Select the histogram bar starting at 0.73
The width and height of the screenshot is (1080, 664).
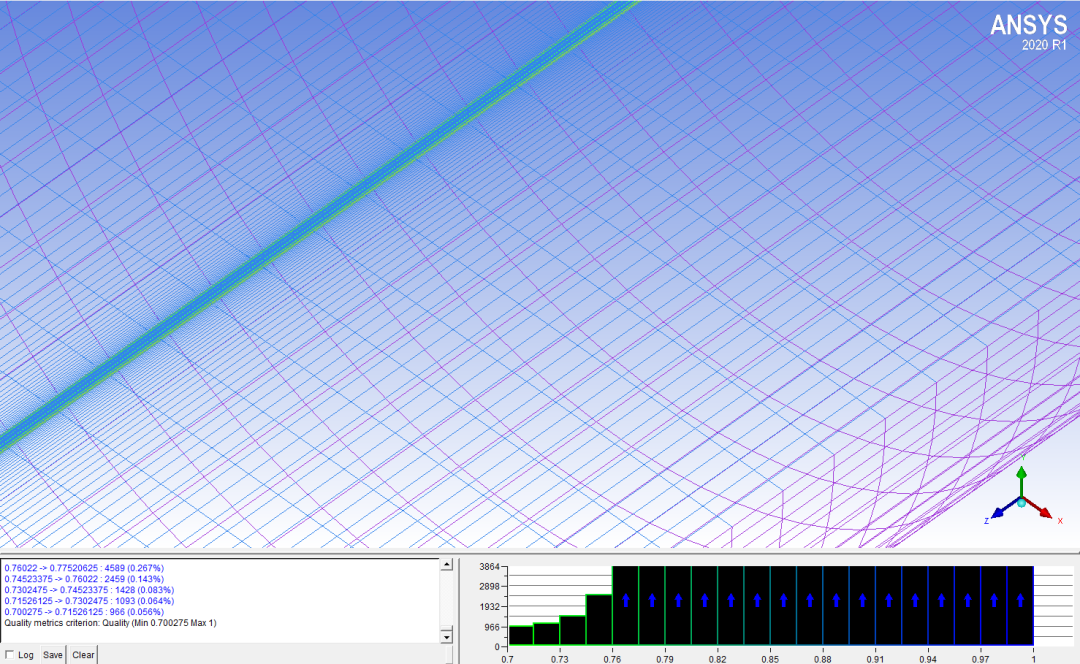pyautogui.click(x=573, y=630)
